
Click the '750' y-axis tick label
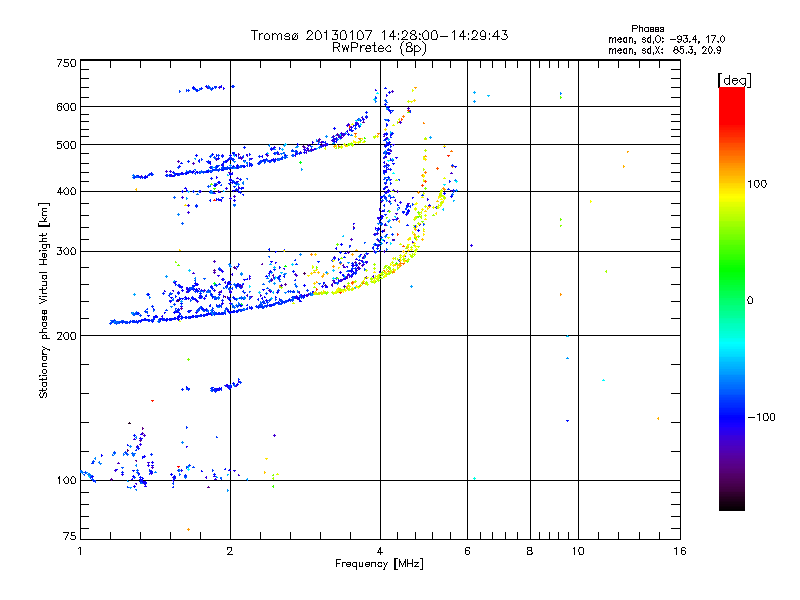(x=66, y=63)
